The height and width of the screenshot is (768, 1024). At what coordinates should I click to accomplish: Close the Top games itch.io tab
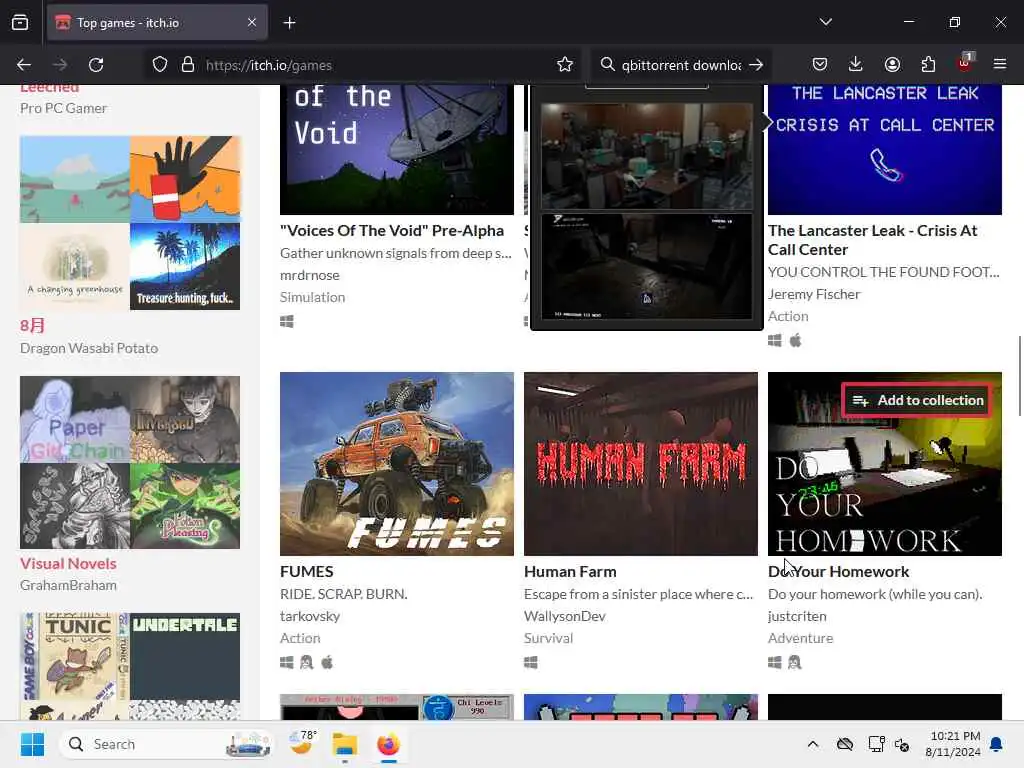coord(251,23)
